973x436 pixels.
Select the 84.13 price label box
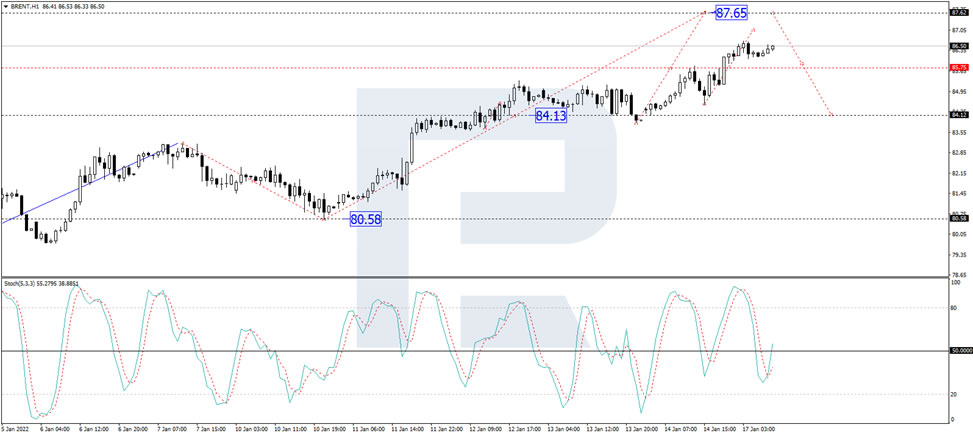[551, 115]
